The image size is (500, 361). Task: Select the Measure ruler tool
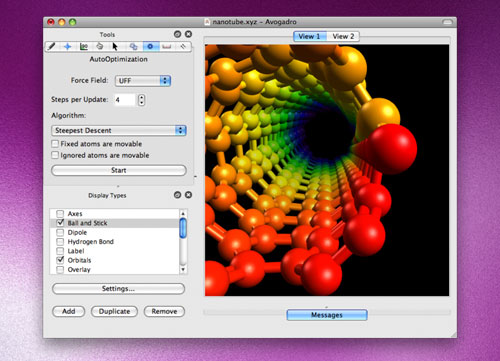pos(167,46)
